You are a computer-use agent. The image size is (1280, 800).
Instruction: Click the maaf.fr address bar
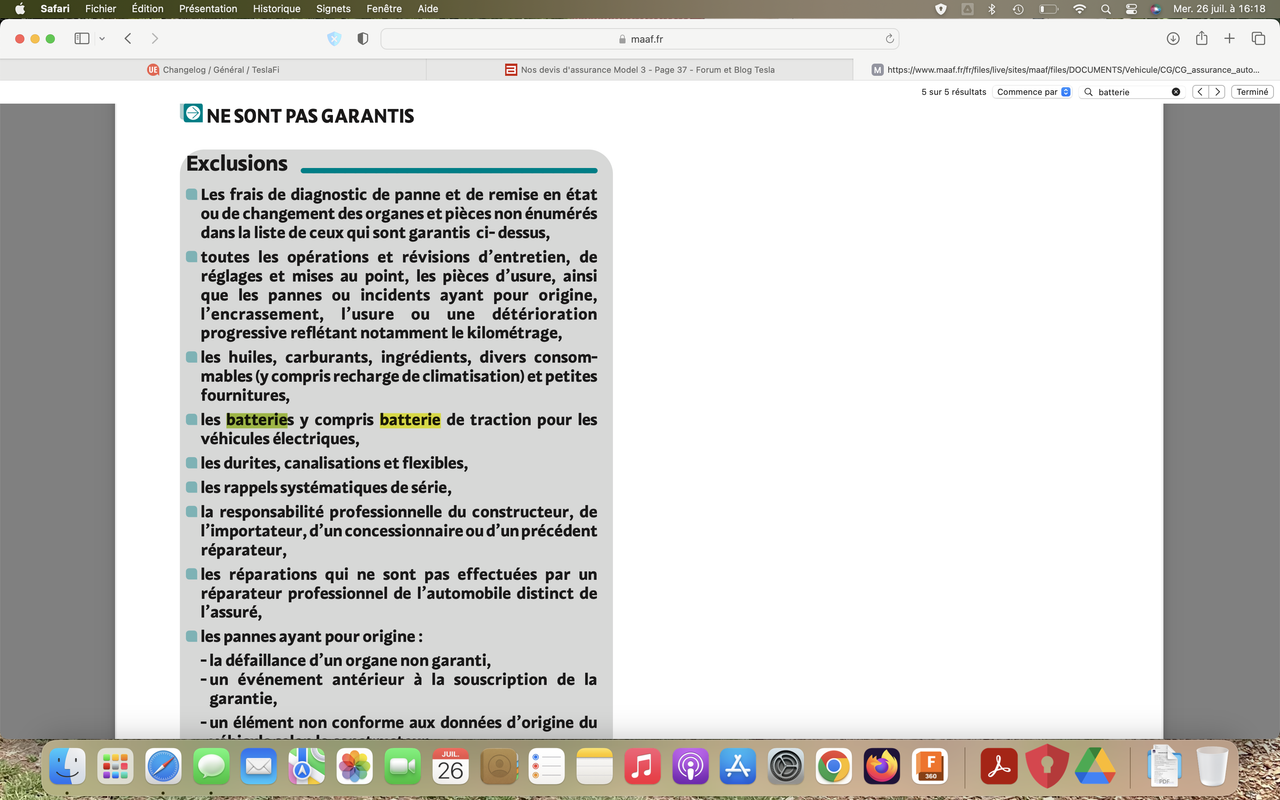point(640,39)
